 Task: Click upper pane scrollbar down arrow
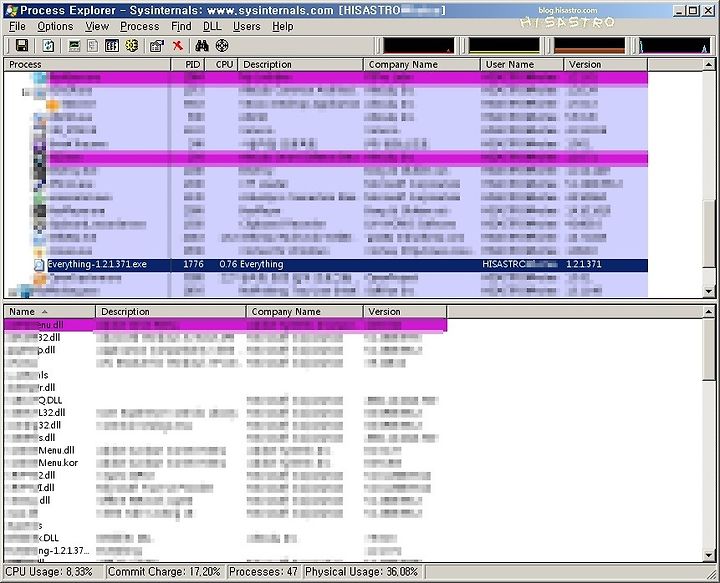[x=709, y=291]
